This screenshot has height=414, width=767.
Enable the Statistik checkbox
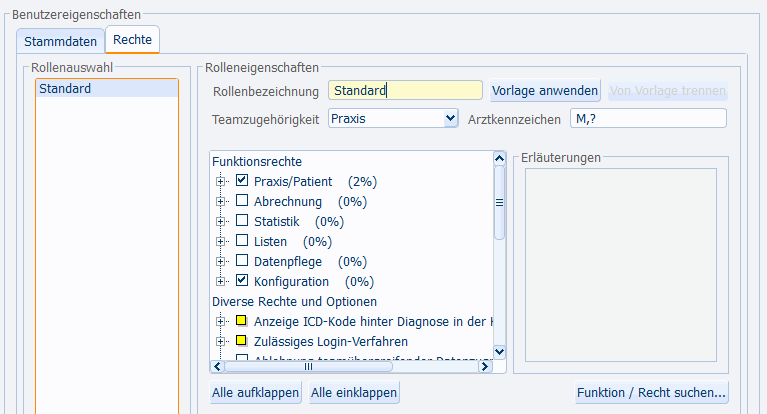pyautogui.click(x=242, y=221)
